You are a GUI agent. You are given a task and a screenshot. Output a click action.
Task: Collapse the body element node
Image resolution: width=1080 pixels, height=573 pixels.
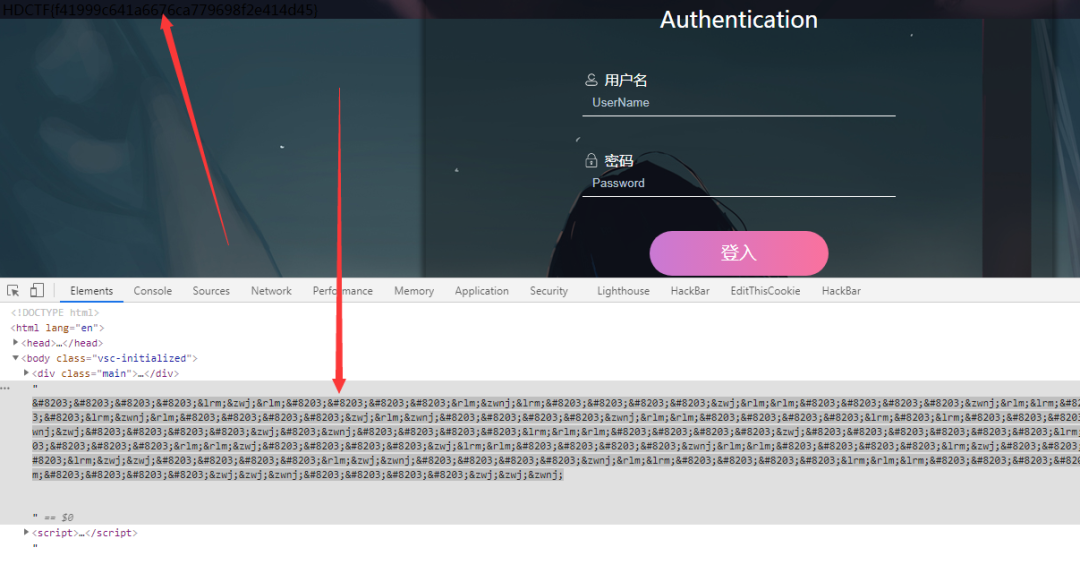(15, 357)
